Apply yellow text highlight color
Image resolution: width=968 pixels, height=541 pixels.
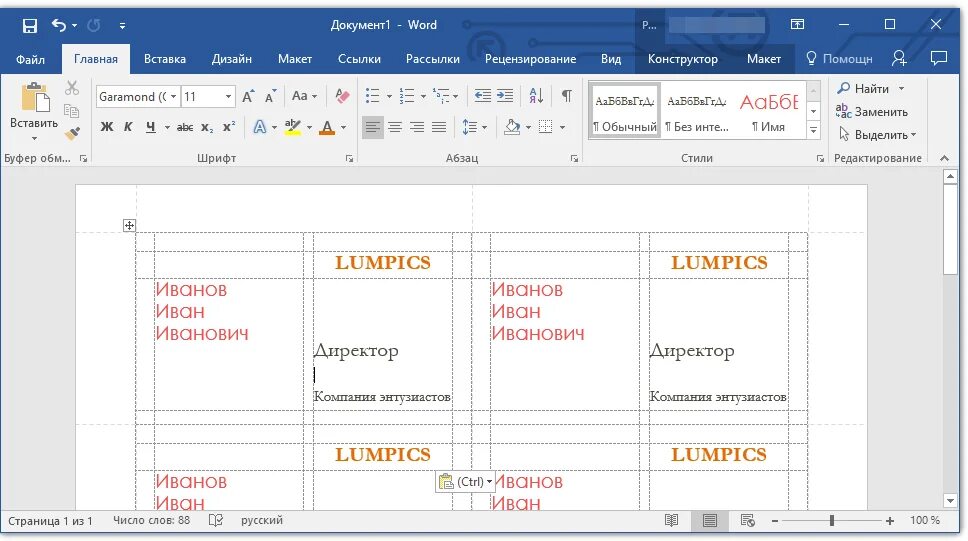(x=293, y=127)
